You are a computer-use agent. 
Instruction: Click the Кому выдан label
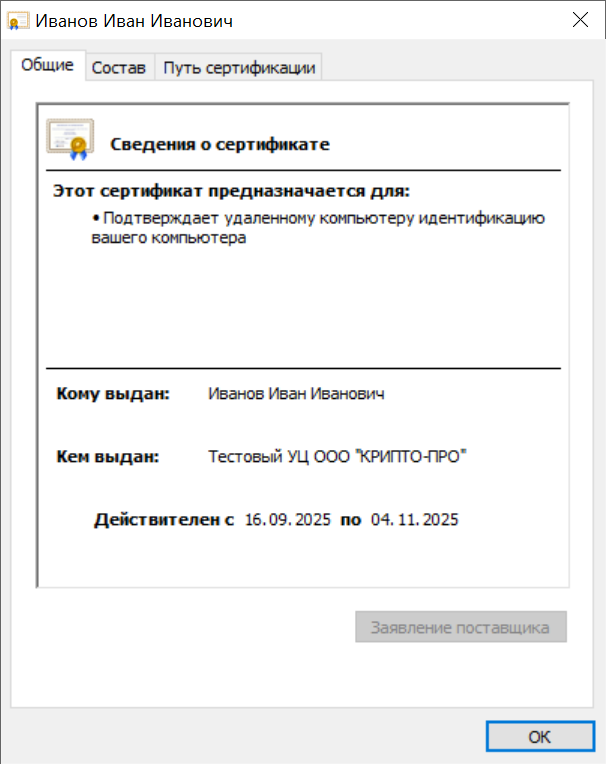click(113, 394)
